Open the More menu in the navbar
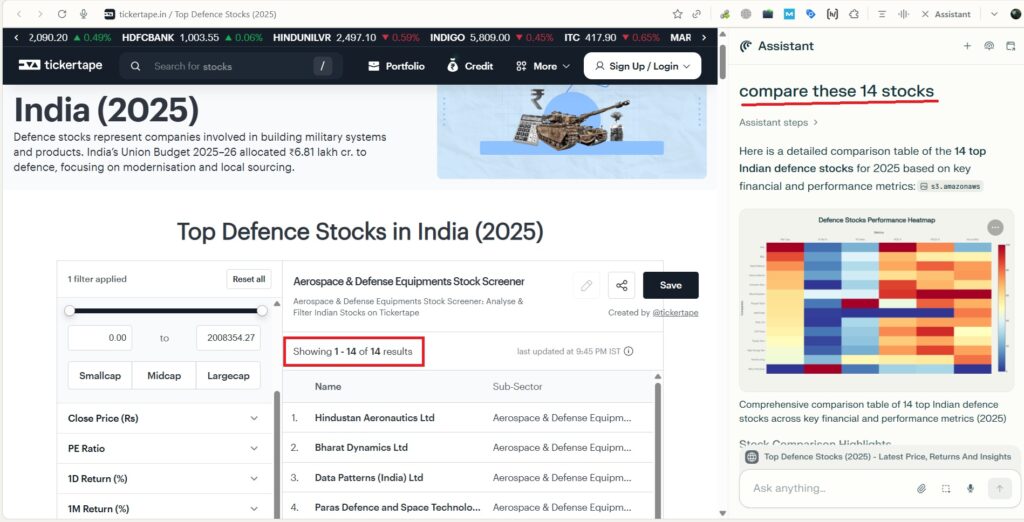This screenshot has width=1024, height=522. (543, 66)
